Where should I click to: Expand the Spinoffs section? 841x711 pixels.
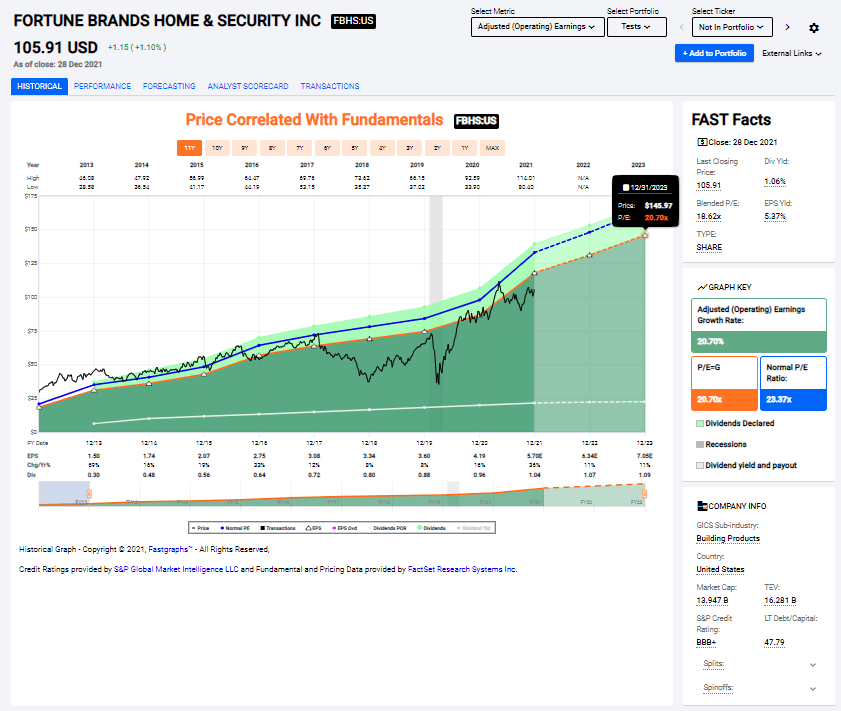(759, 687)
